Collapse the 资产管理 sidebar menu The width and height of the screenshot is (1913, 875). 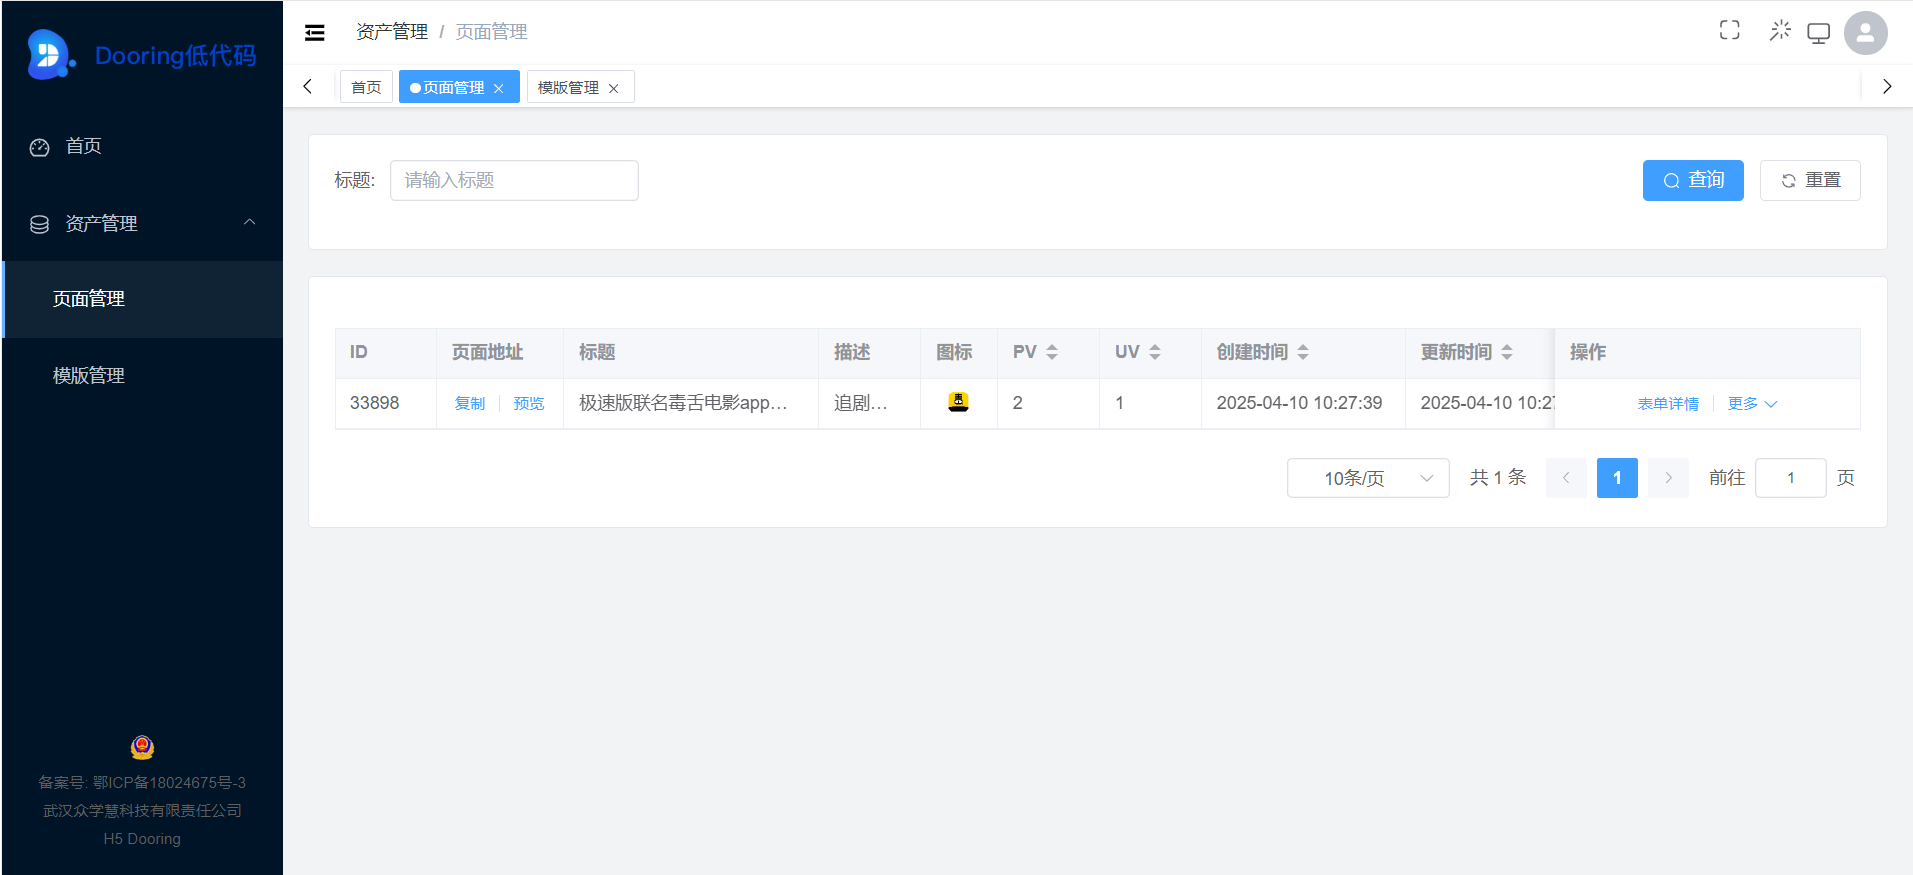tap(142, 223)
